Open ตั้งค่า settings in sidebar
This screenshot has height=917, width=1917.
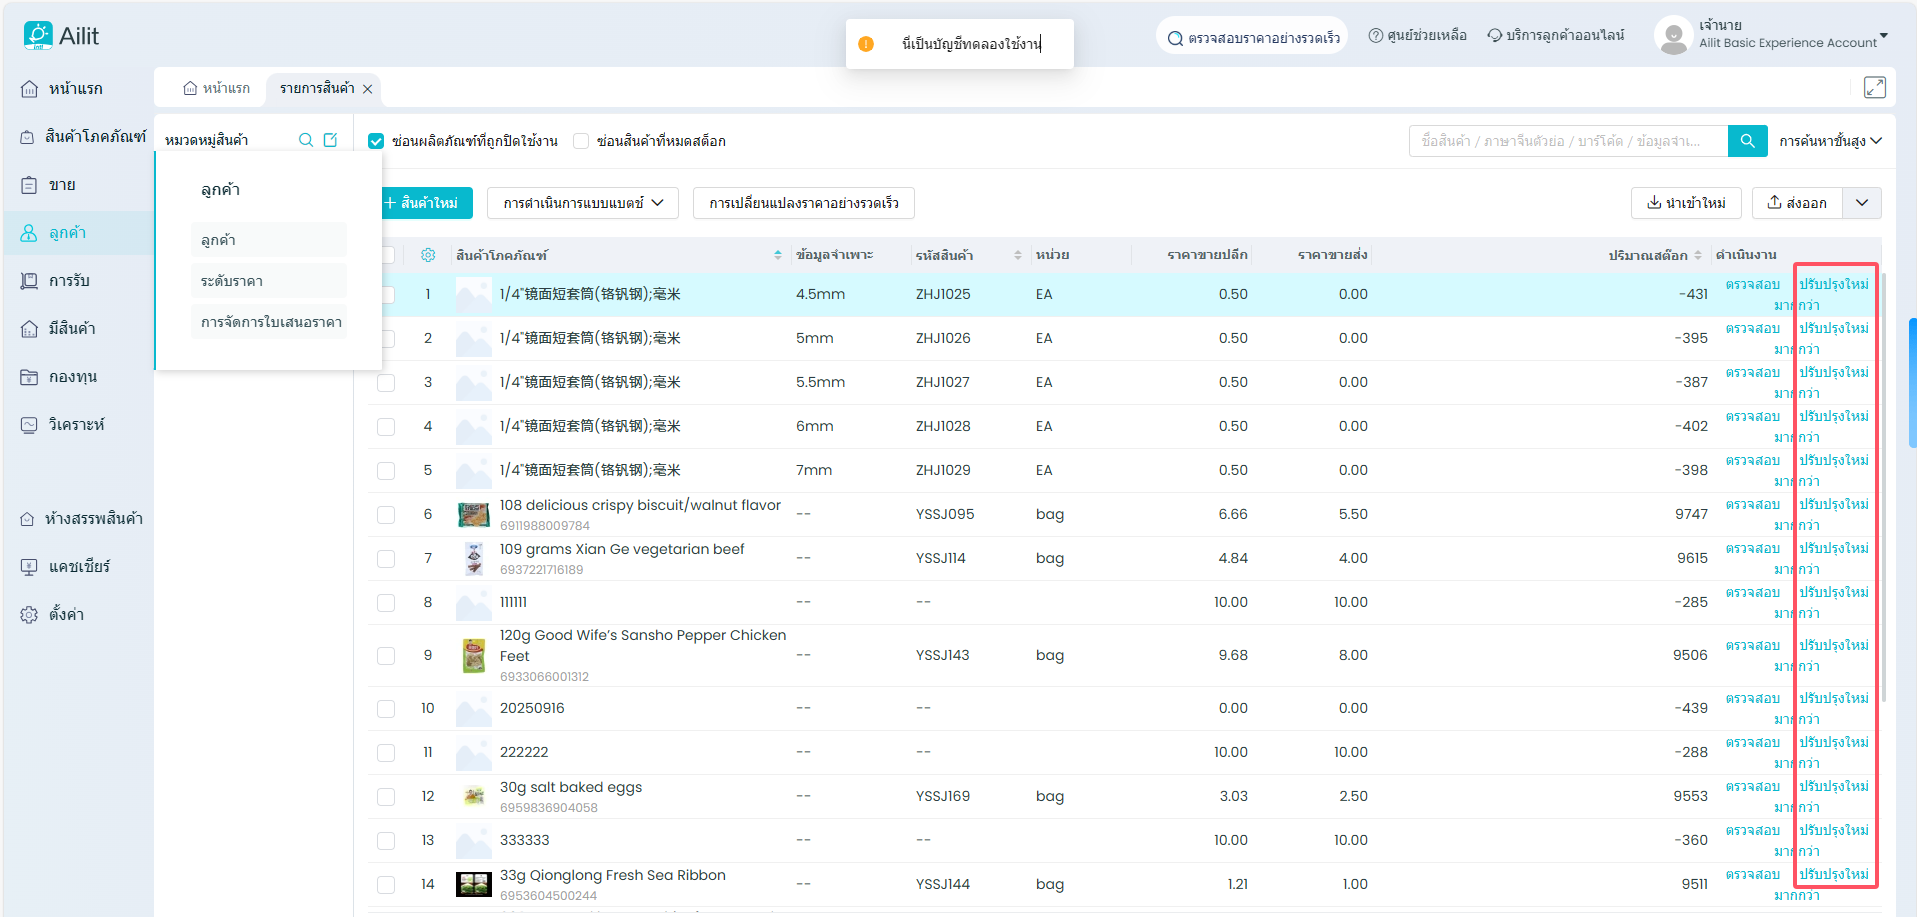click(x=66, y=614)
